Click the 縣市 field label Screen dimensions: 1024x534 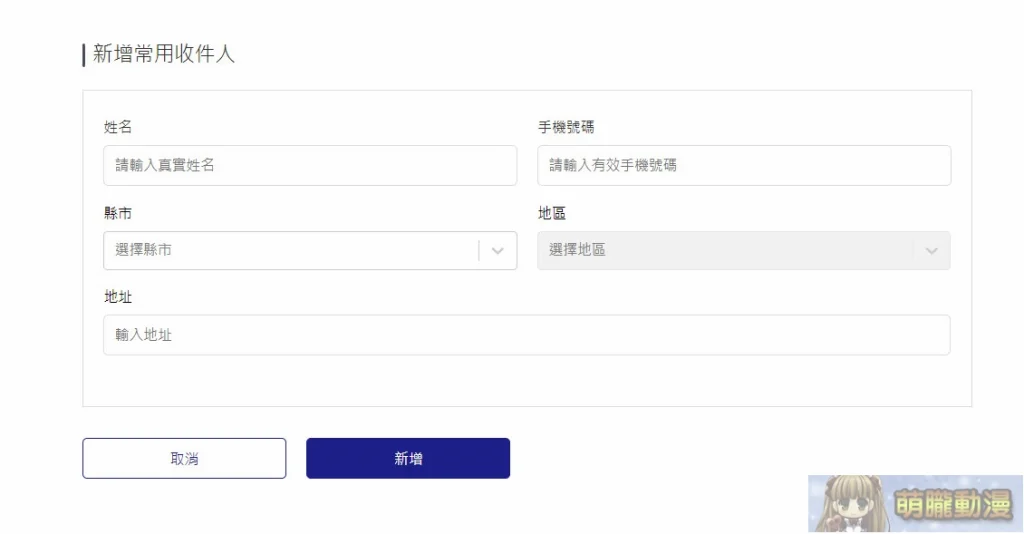click(x=118, y=213)
